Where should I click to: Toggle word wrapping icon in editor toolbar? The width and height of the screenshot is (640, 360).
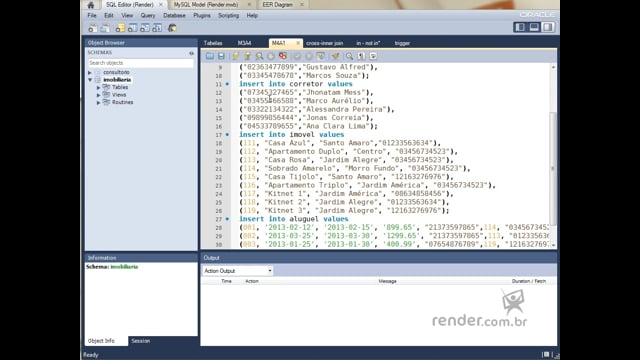coord(373,56)
